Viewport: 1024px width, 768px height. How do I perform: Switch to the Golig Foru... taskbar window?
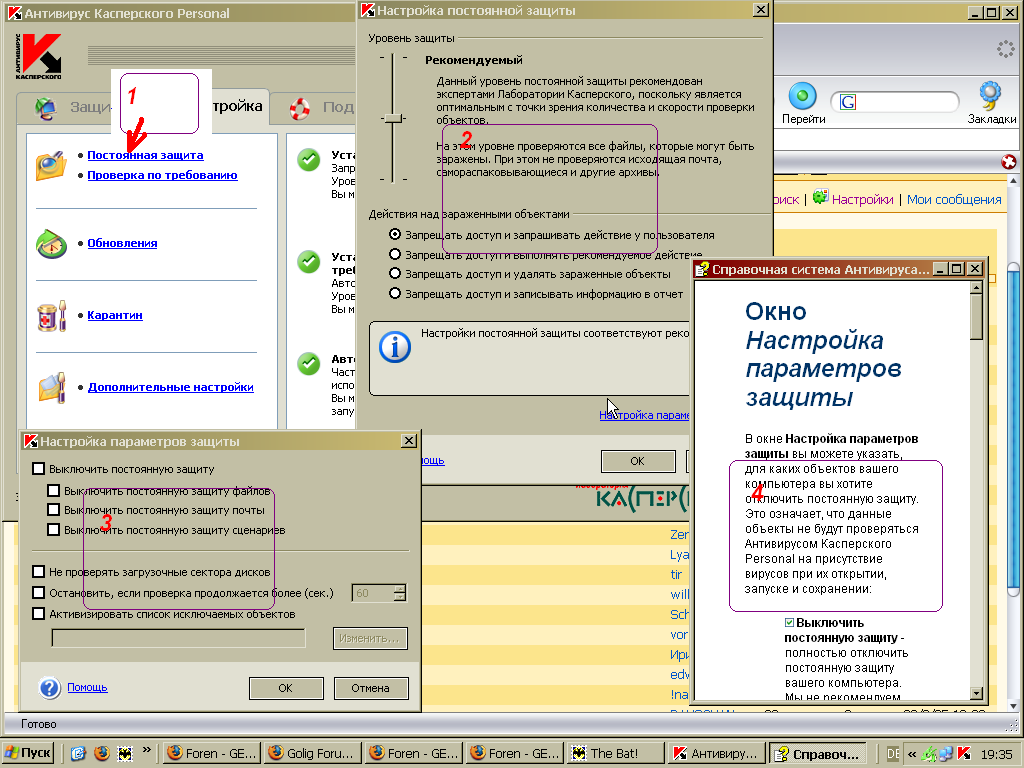313,754
